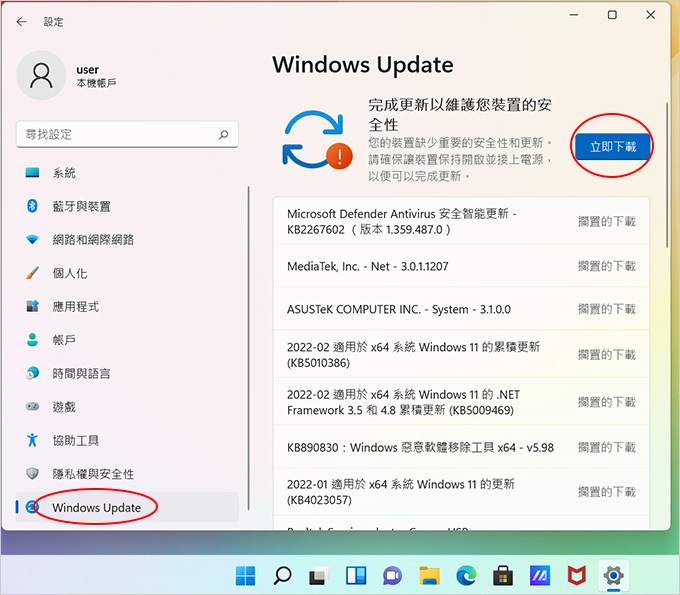Click 擱置的下載 status of ASUSTeK update
680x595 pixels.
pyautogui.click(x=607, y=309)
